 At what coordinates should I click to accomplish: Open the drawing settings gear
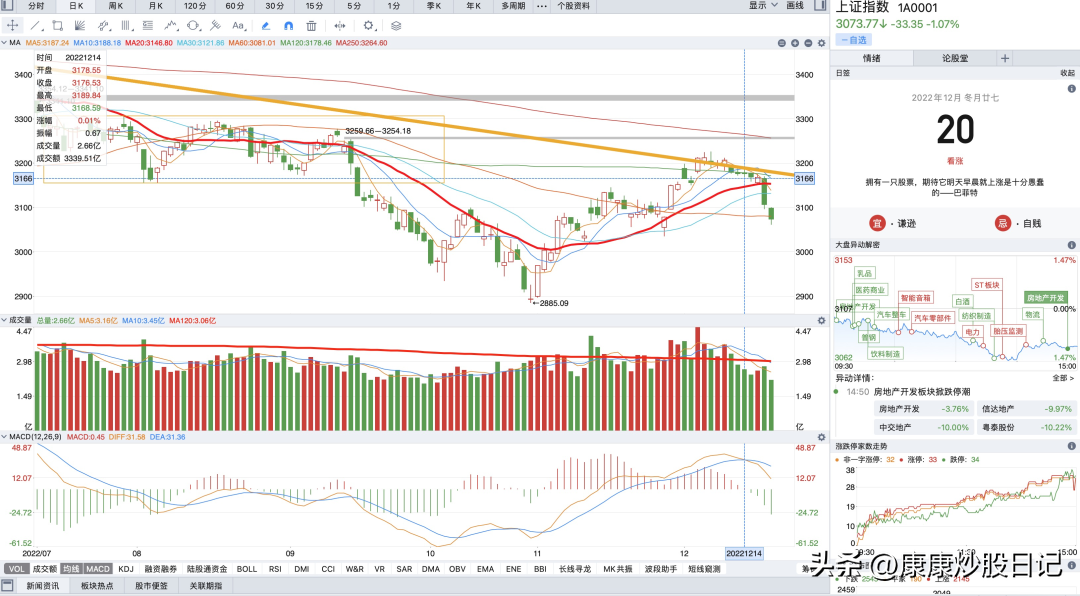(x=369, y=25)
